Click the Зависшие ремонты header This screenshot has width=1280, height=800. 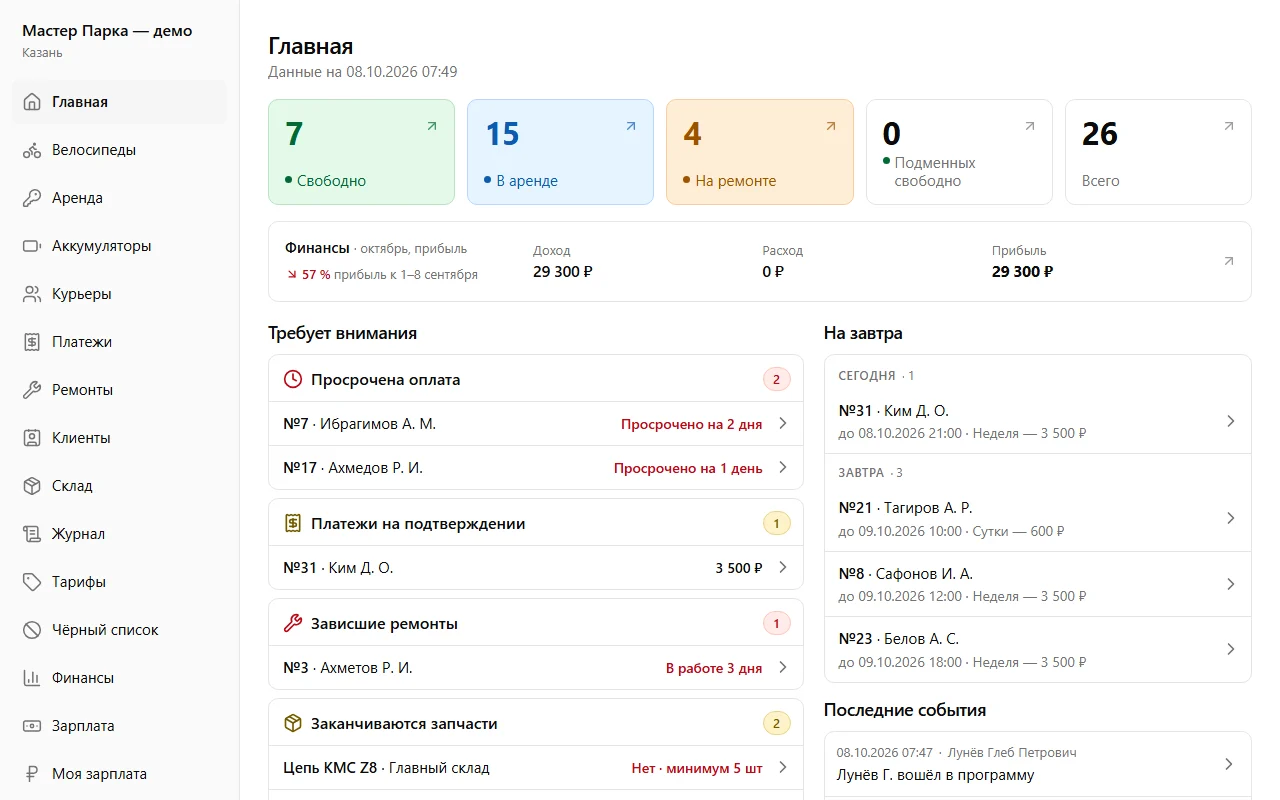coord(536,623)
